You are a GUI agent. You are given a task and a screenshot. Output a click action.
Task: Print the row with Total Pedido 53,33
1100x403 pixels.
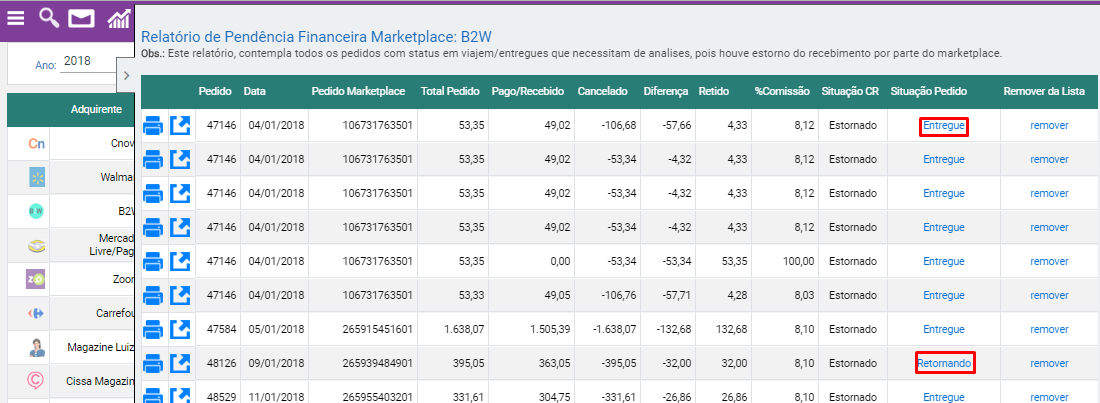click(x=154, y=295)
